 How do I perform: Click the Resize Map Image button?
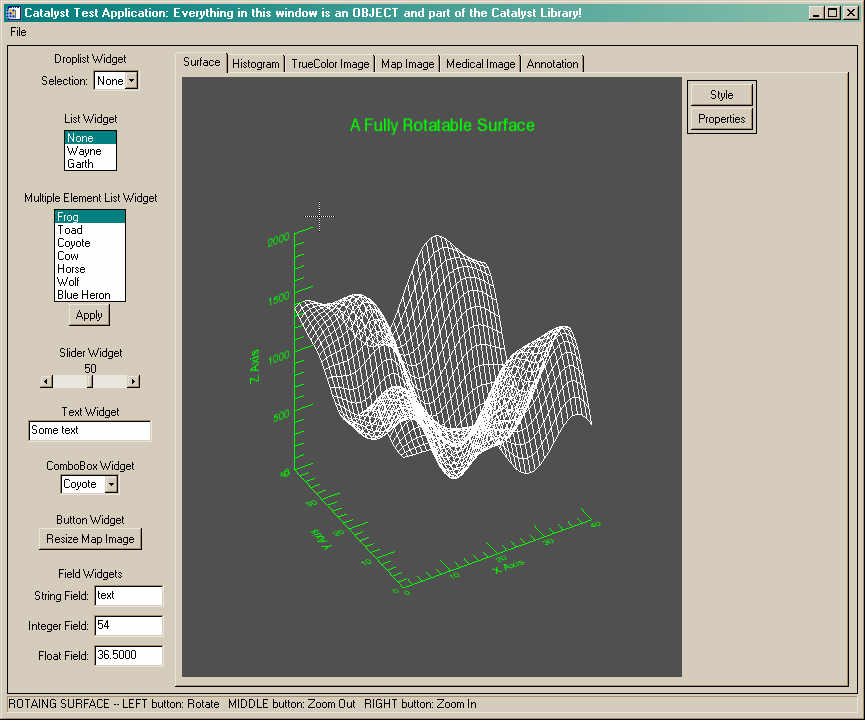click(x=89, y=538)
